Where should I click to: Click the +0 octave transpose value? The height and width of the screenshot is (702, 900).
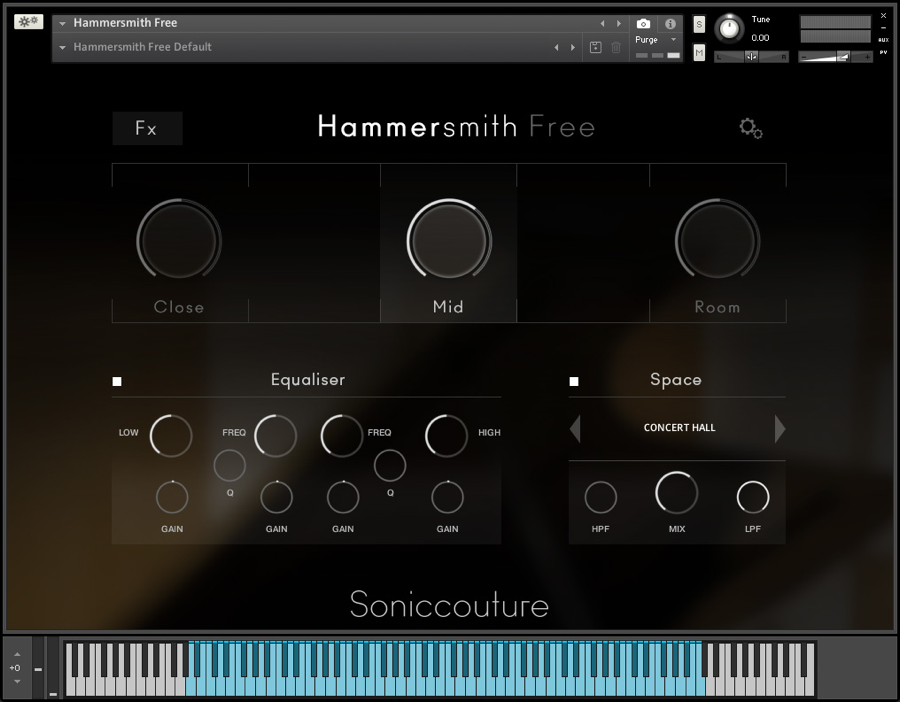[15, 668]
